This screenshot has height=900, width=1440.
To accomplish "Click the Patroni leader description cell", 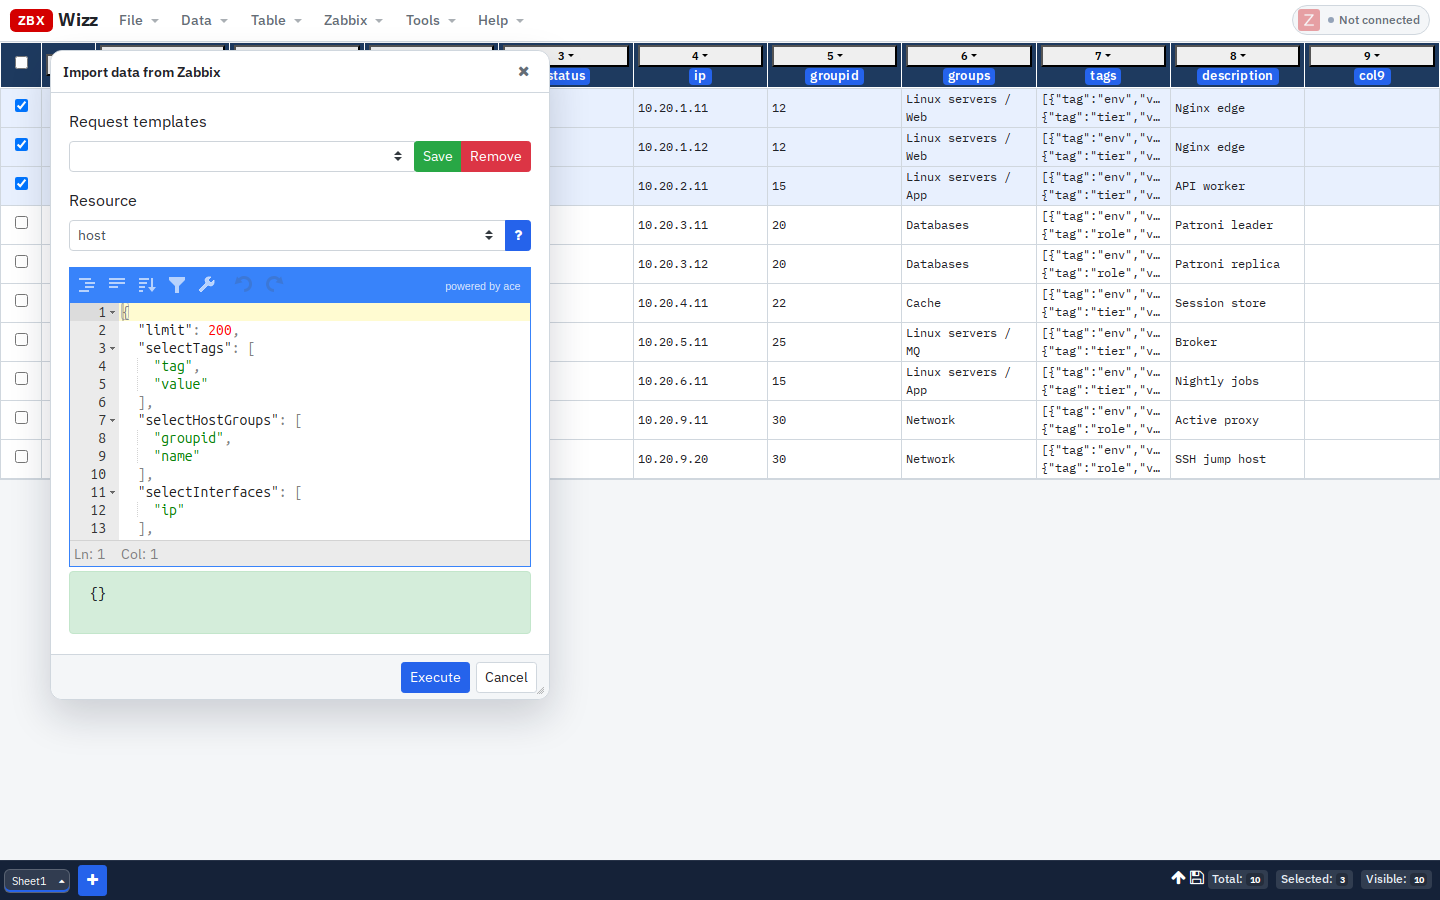I will [1237, 225].
